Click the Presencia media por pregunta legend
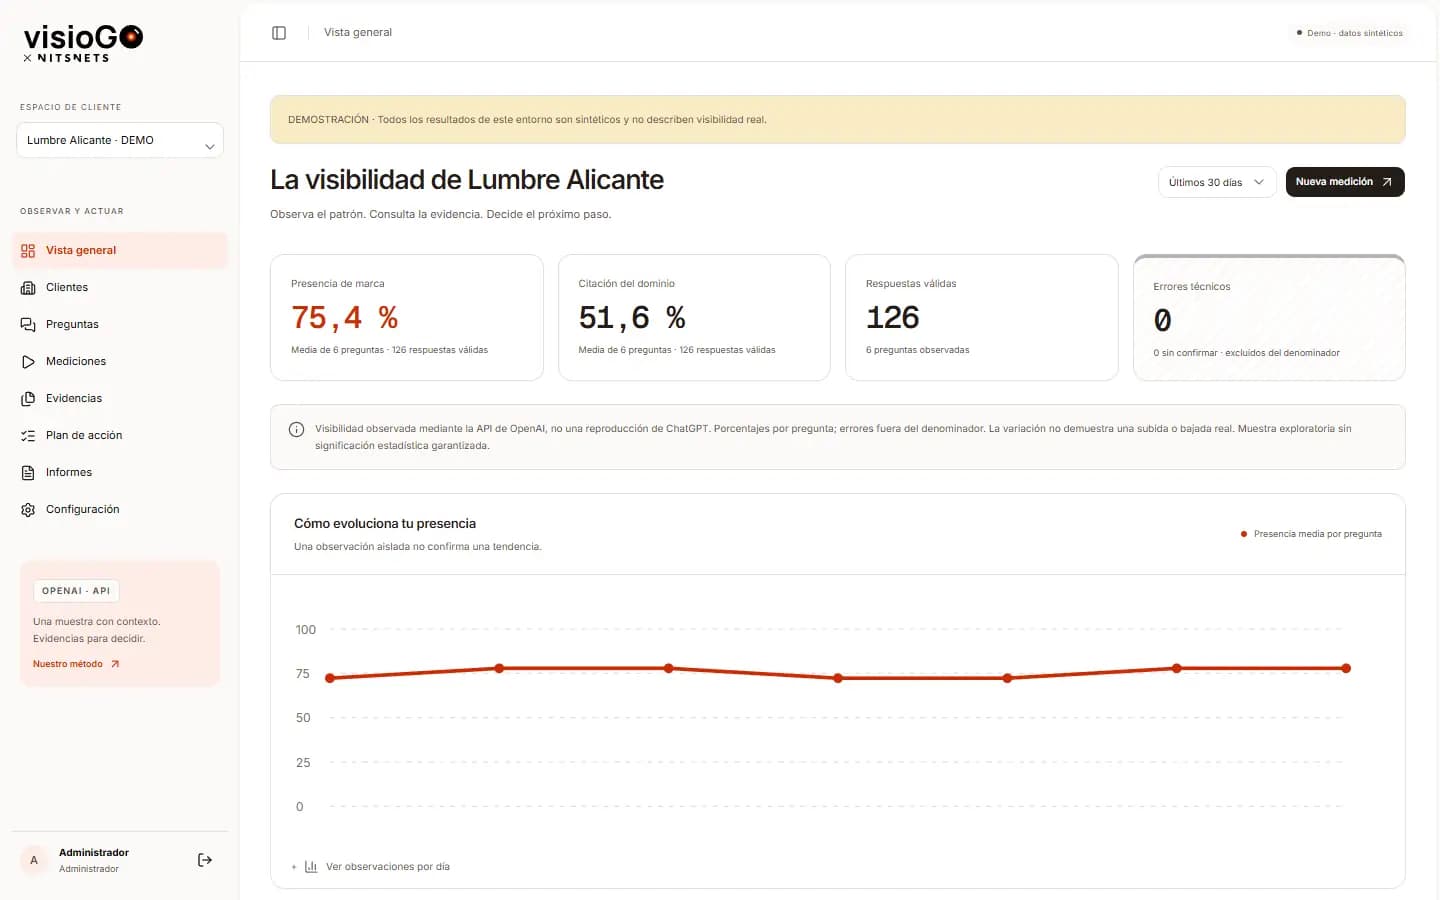This screenshot has width=1440, height=900. 1311,534
